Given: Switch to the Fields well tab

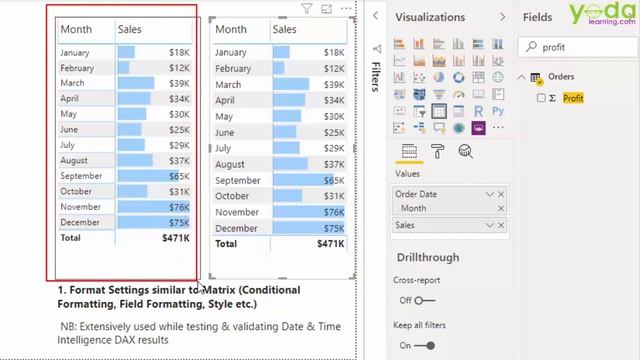Looking at the screenshot, I should (x=409, y=152).
